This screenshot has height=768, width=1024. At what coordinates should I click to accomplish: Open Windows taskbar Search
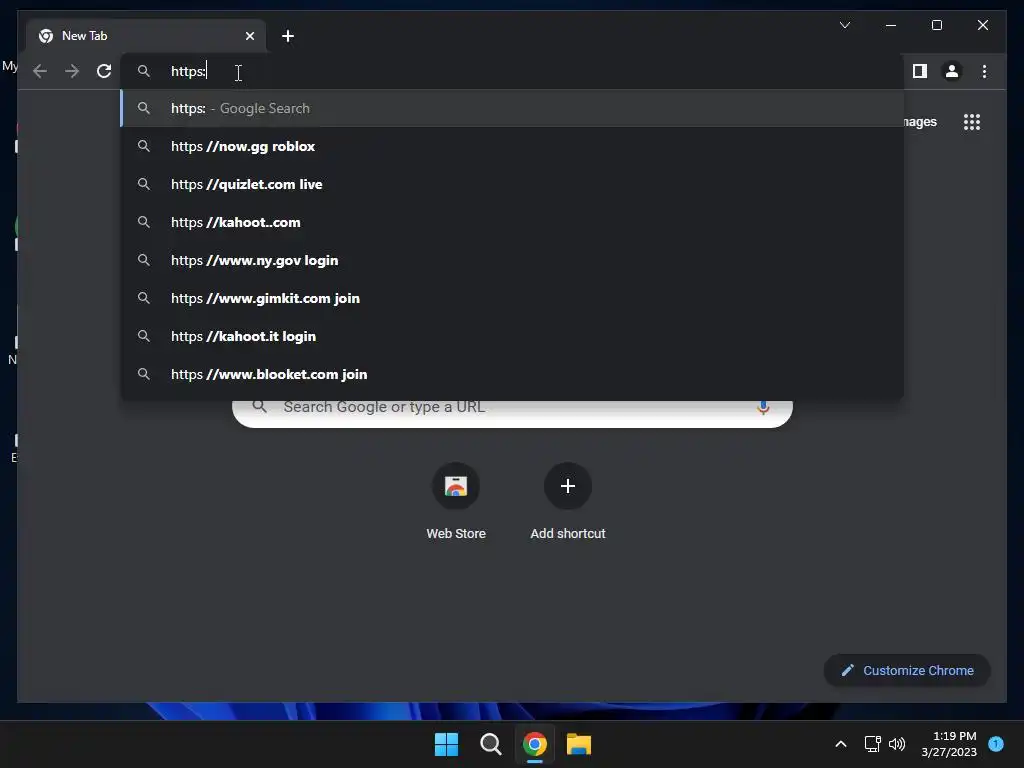pos(490,744)
